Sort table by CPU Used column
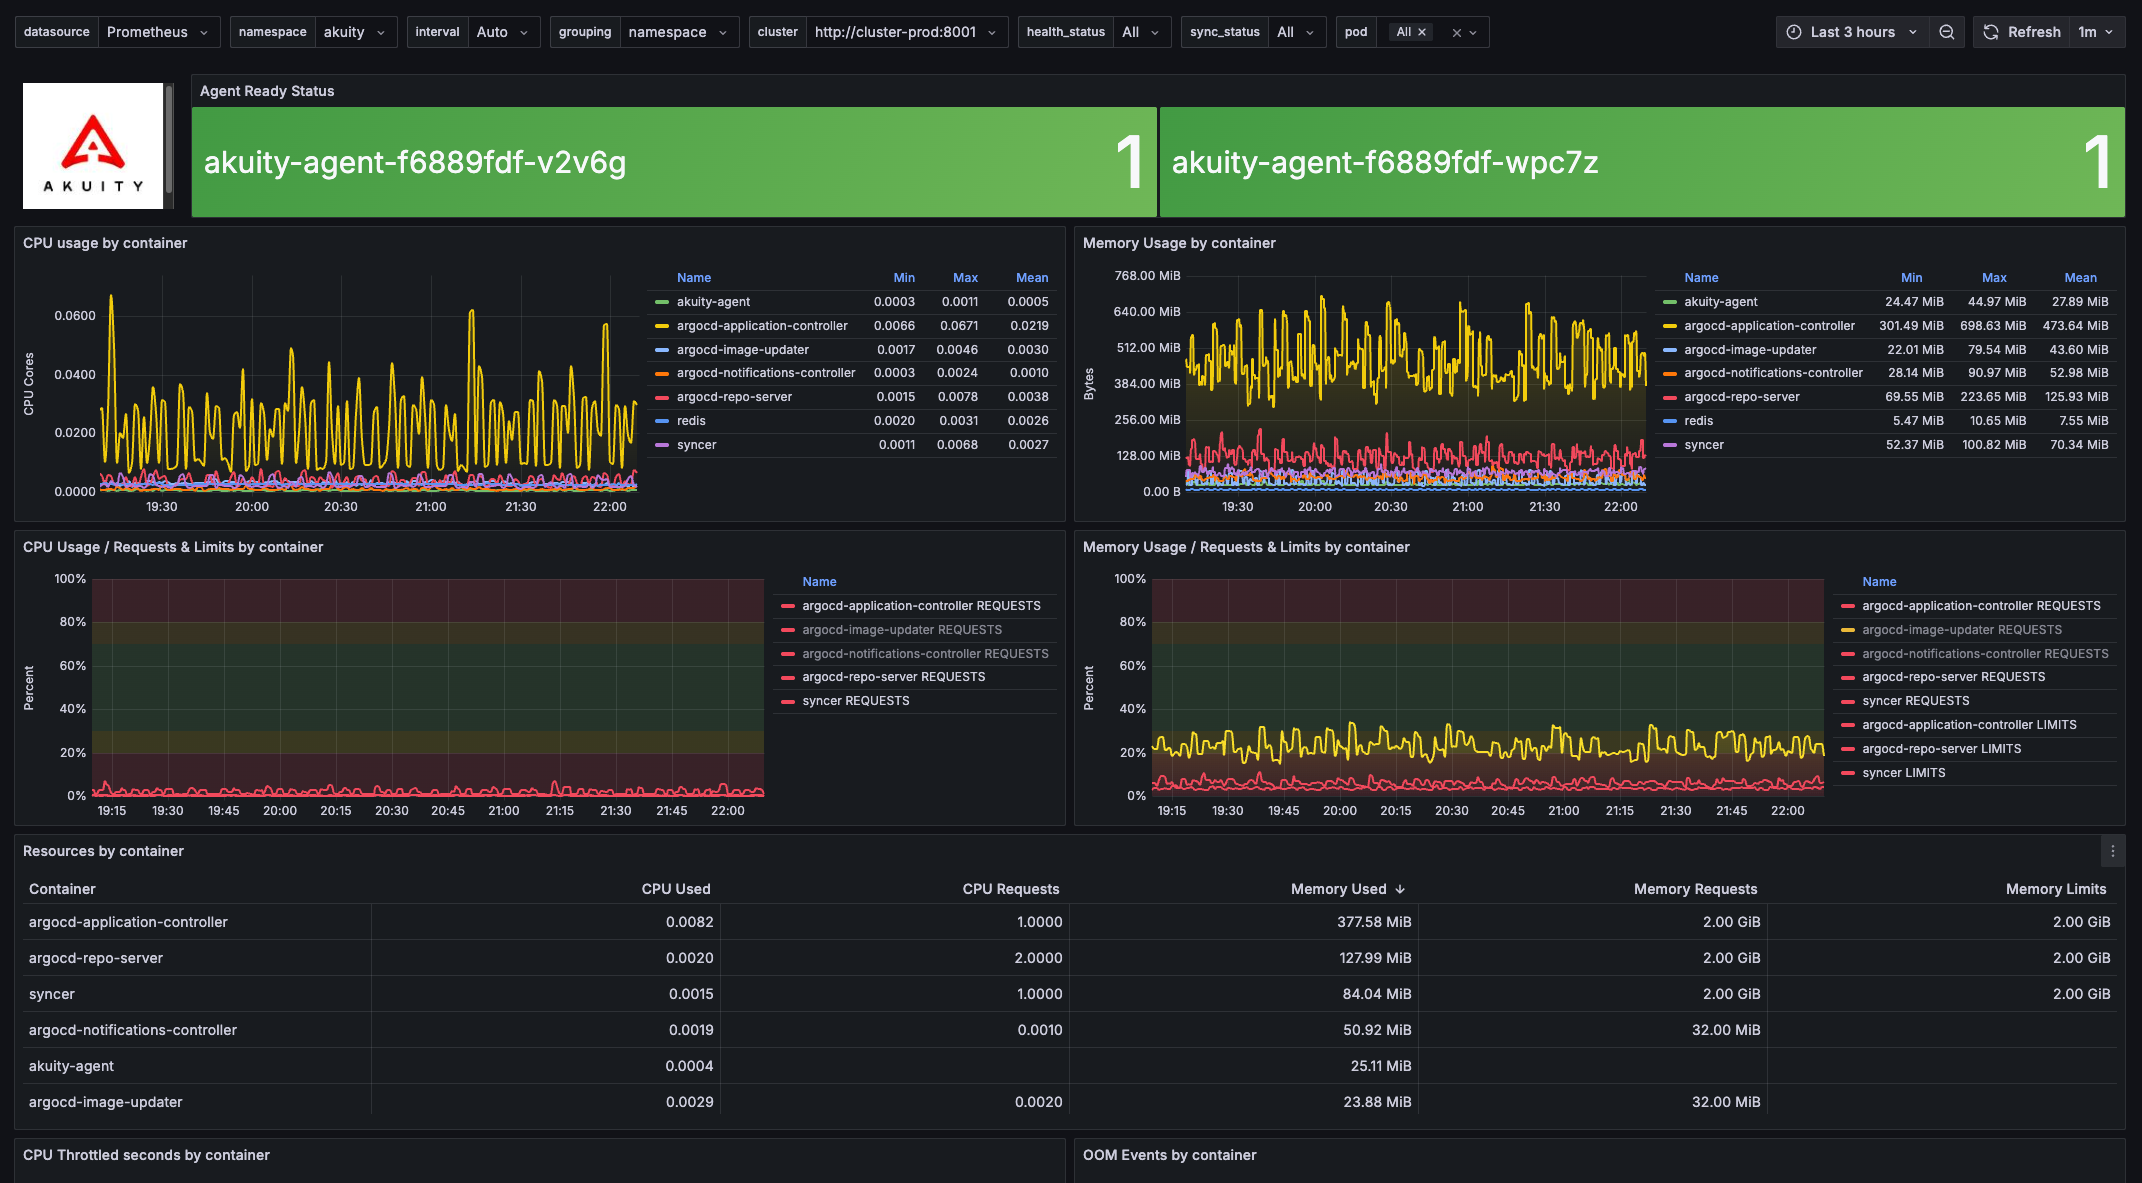2142x1183 pixels. tap(676, 889)
